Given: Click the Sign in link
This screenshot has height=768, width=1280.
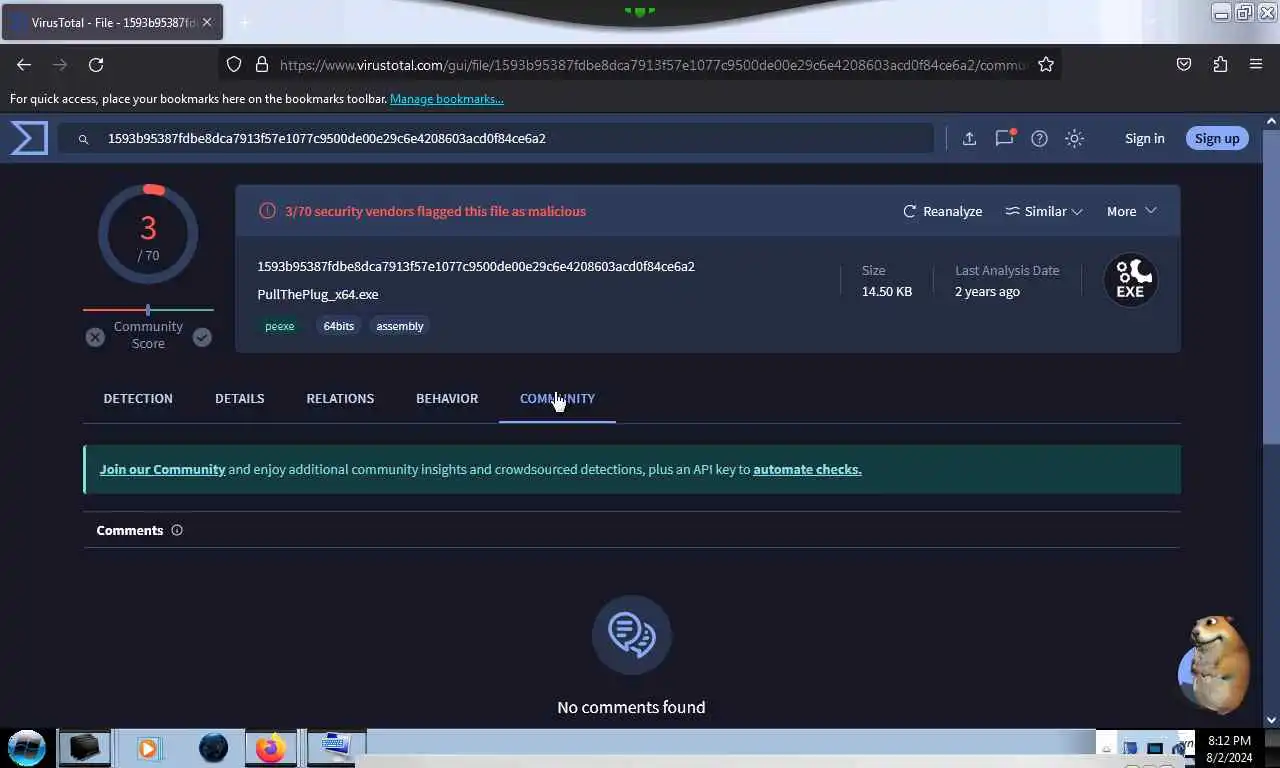Looking at the screenshot, I should tap(1145, 138).
